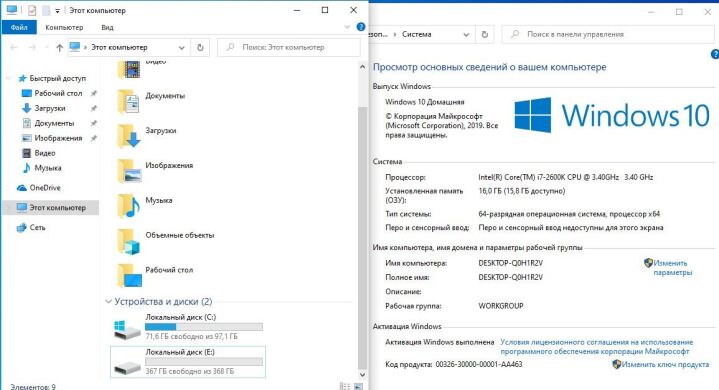Open recent locations dropdown next to forward arrow
Screen dimensions: 719x390
[x=46, y=47]
